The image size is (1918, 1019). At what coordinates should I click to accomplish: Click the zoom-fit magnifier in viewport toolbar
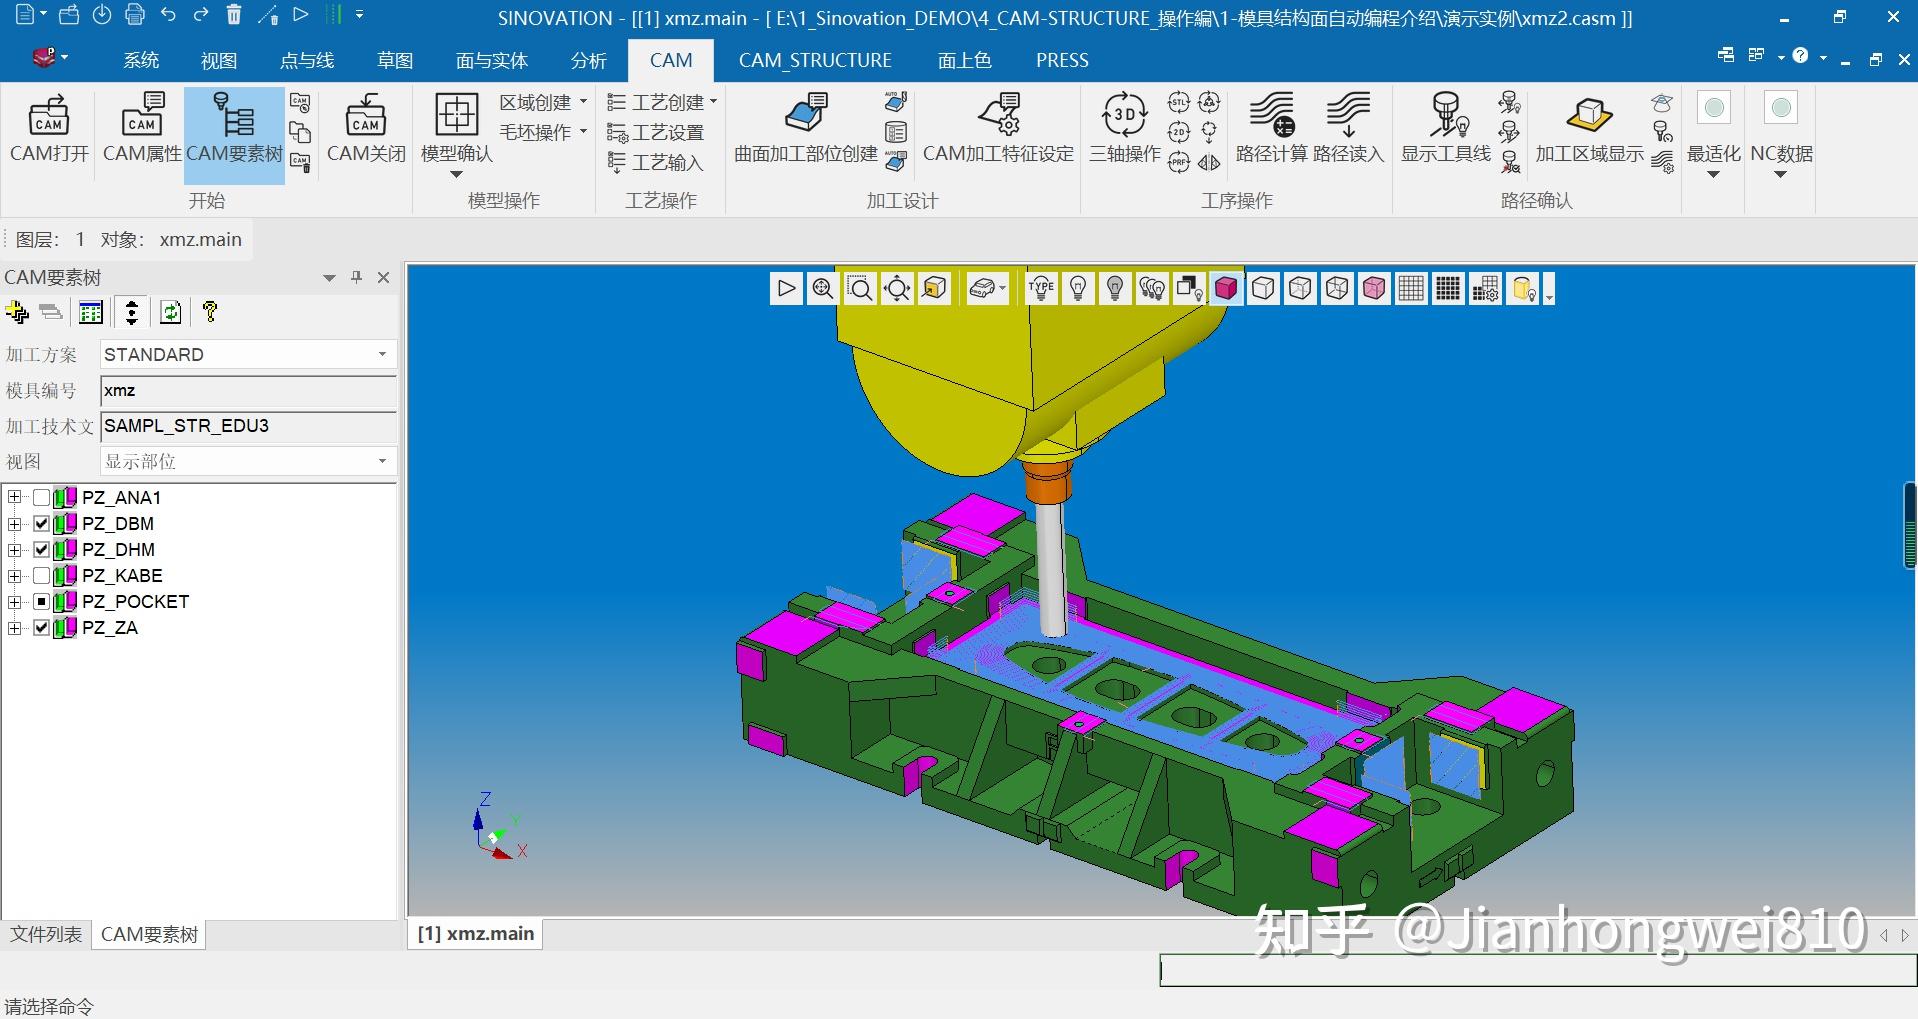(823, 289)
